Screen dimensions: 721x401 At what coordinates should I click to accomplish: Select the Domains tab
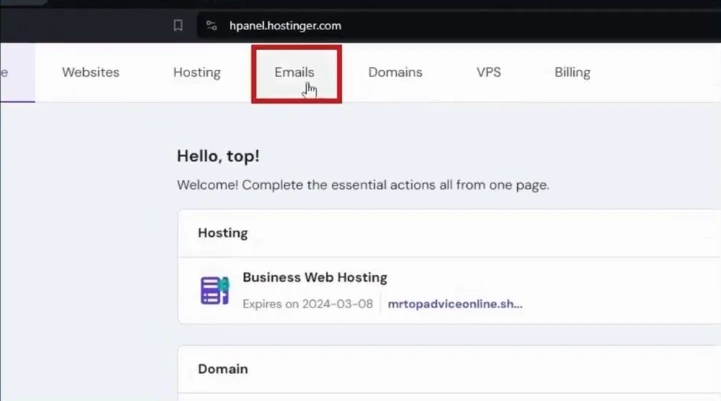pos(395,72)
